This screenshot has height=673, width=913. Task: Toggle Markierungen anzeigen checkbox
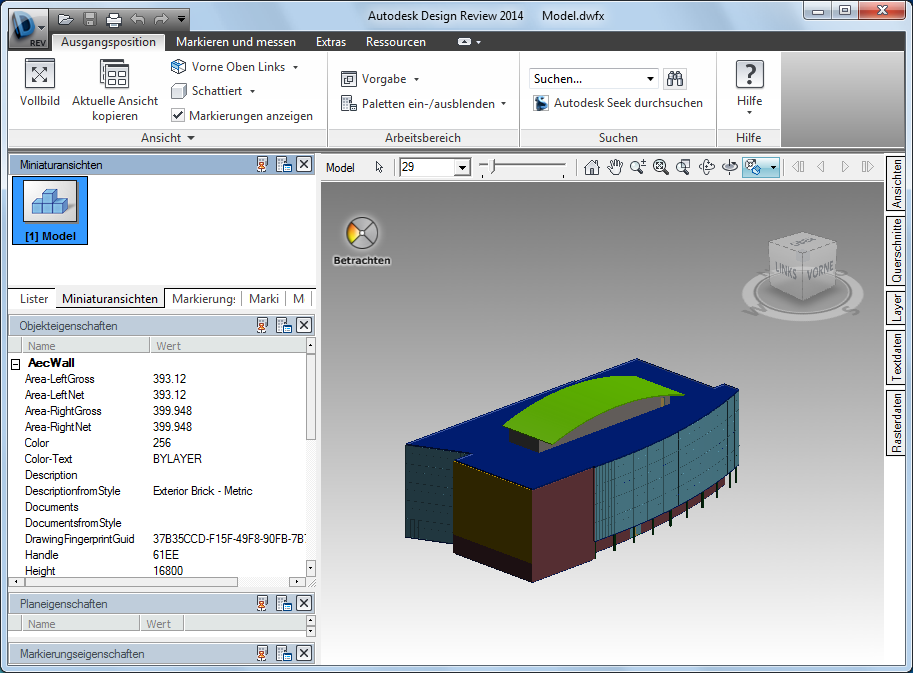[178, 115]
